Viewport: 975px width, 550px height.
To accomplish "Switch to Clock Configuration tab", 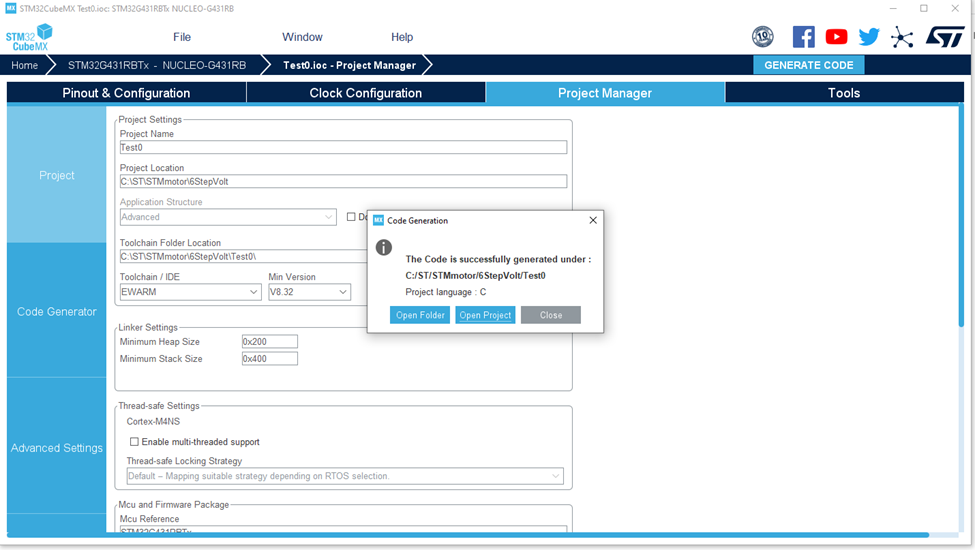I will (x=366, y=93).
